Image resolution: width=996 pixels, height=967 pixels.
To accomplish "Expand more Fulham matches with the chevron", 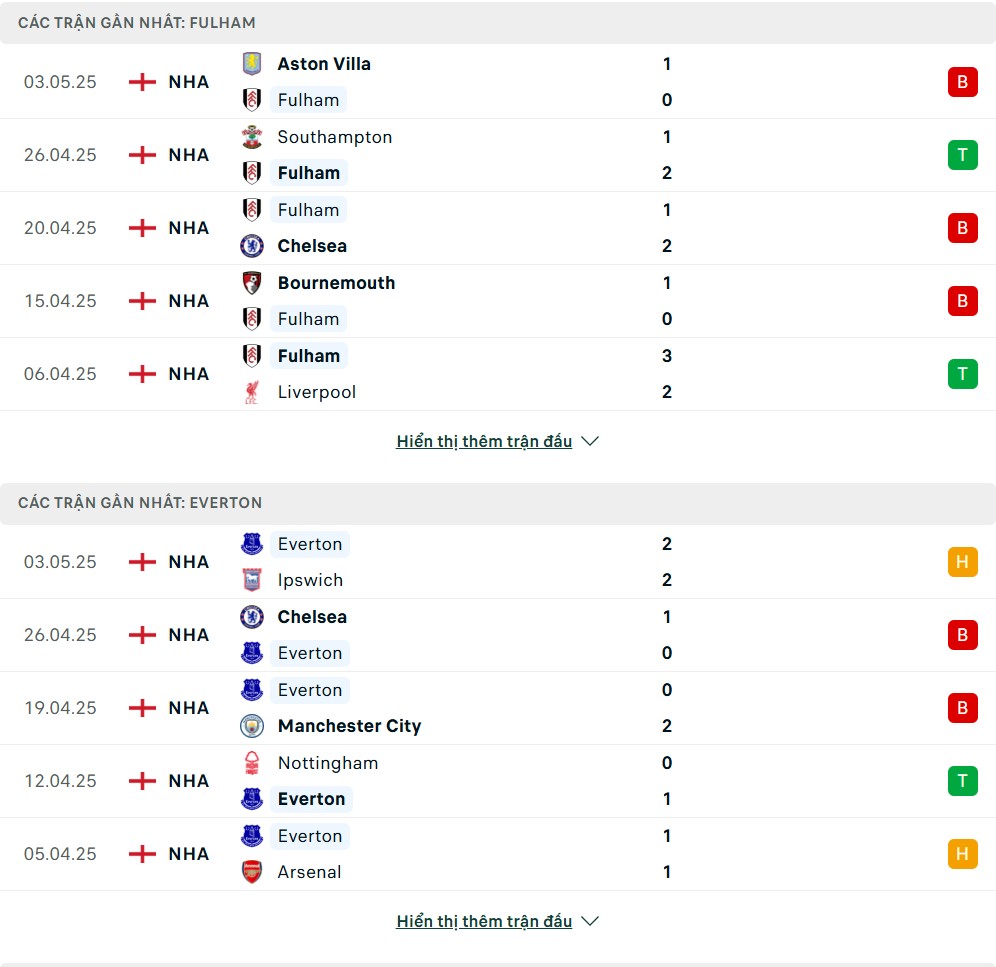I will click(x=590, y=441).
